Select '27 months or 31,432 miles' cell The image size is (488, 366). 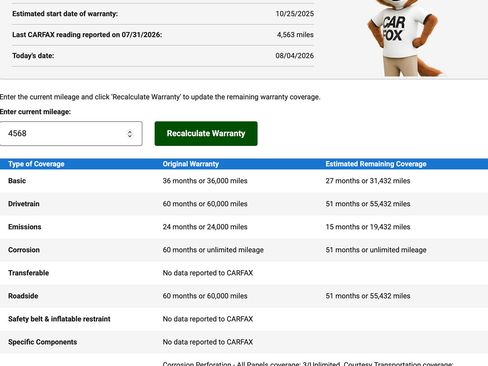coord(368,181)
